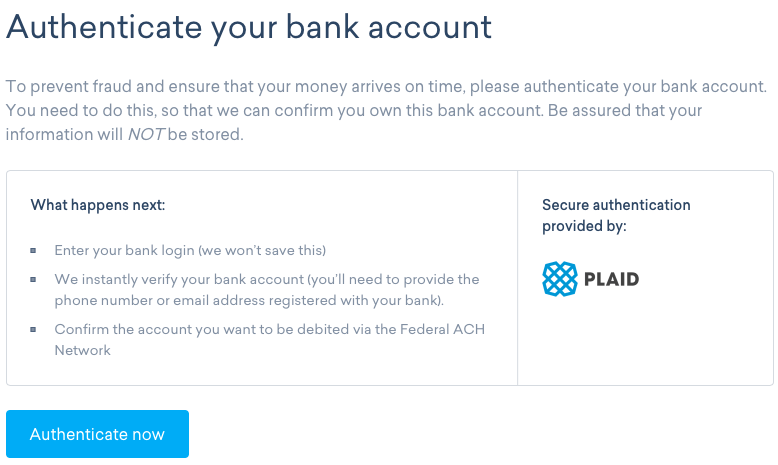Click the To prevent fraud intro sentence

point(387,87)
